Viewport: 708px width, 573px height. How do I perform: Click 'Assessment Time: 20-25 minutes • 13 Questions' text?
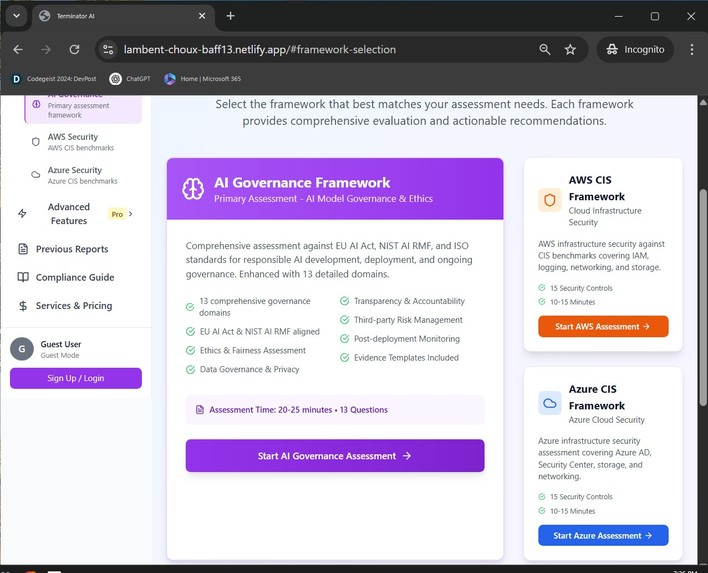tap(298, 410)
